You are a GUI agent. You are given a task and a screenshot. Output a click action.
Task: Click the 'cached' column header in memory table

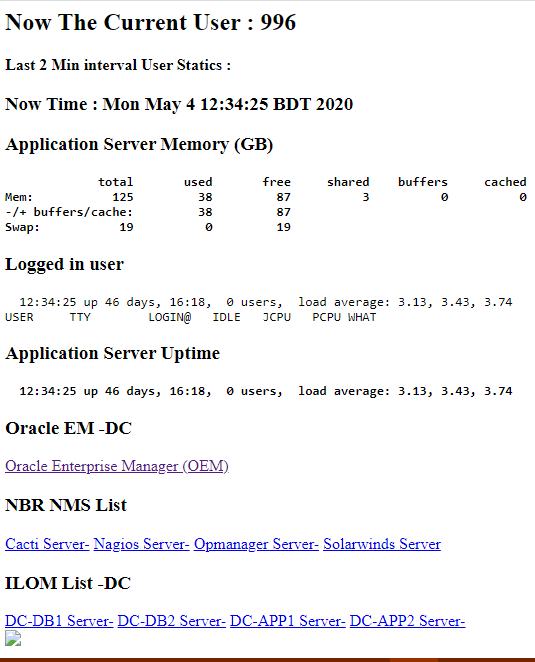click(505, 182)
